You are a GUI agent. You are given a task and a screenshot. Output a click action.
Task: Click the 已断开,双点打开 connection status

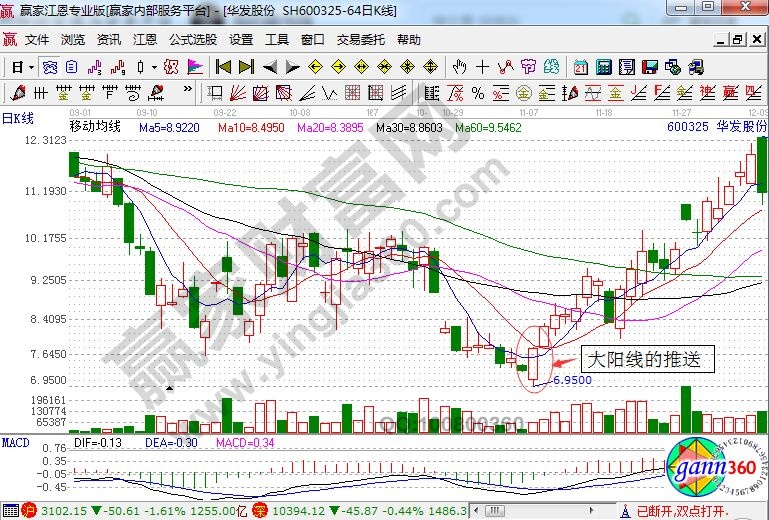[x=683, y=511]
